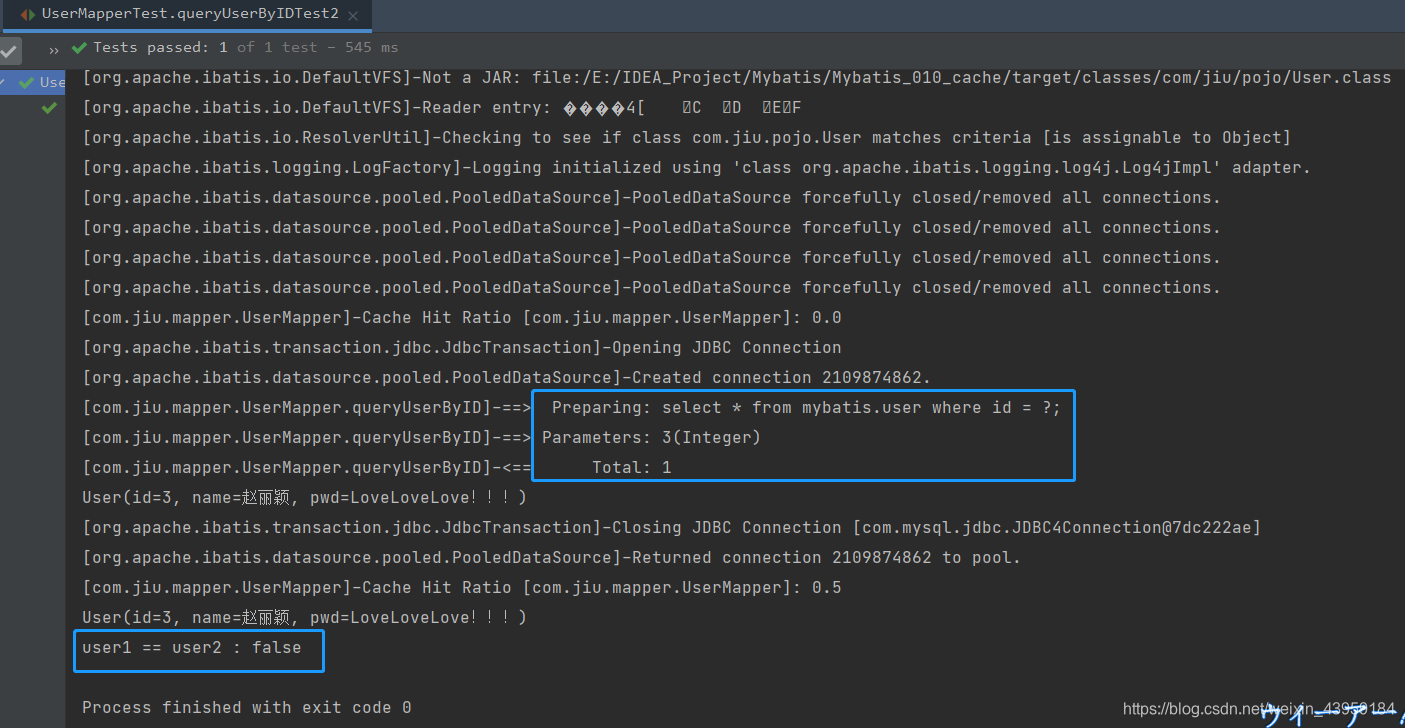Image resolution: width=1405 pixels, height=728 pixels.
Task: Click the 'Opening JDBC Connection' log line
Action: [x=462, y=347]
